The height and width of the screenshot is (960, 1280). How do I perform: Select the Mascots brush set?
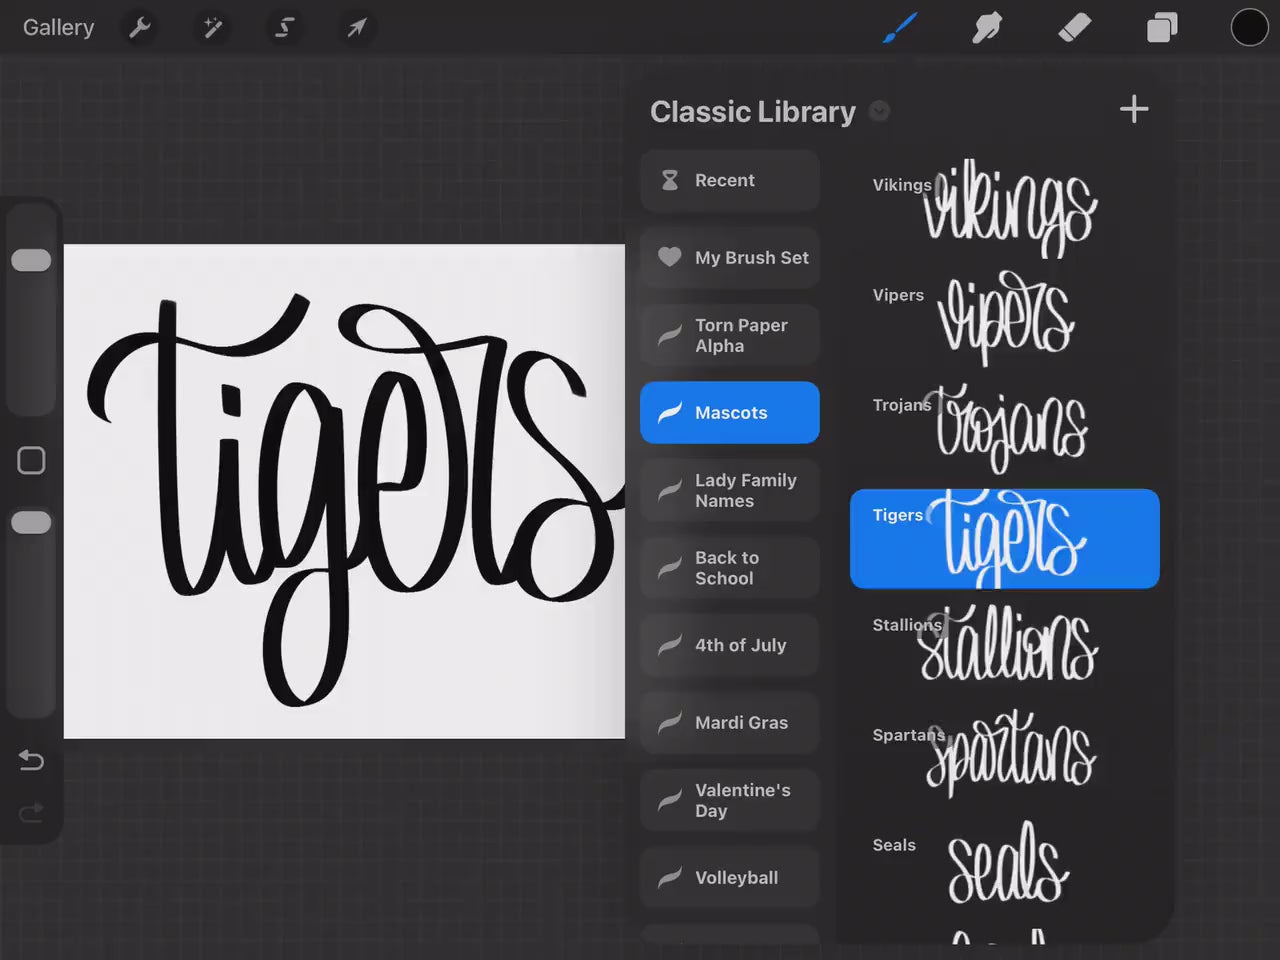pyautogui.click(x=730, y=412)
